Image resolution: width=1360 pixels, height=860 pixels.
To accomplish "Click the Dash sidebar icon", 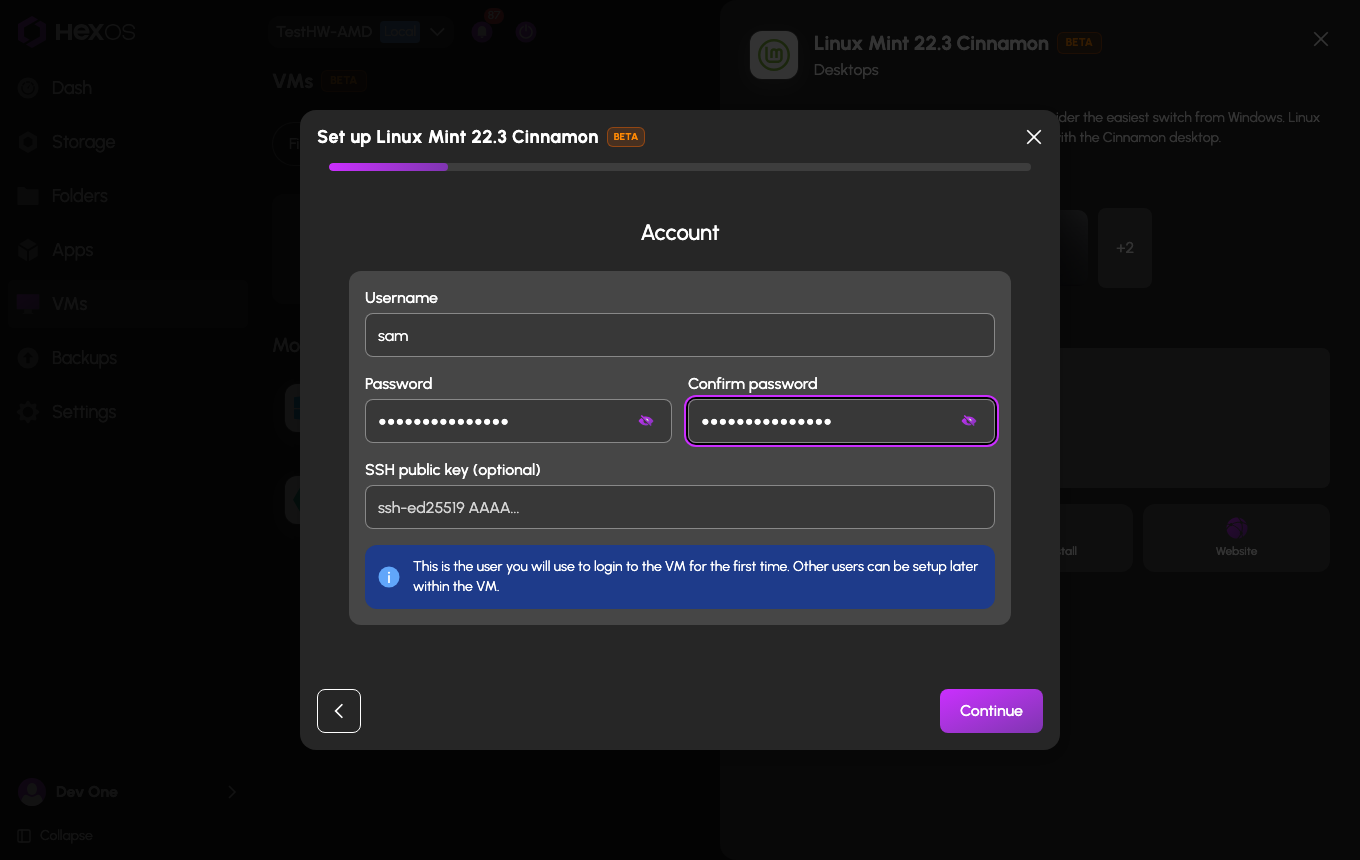I will 28,88.
